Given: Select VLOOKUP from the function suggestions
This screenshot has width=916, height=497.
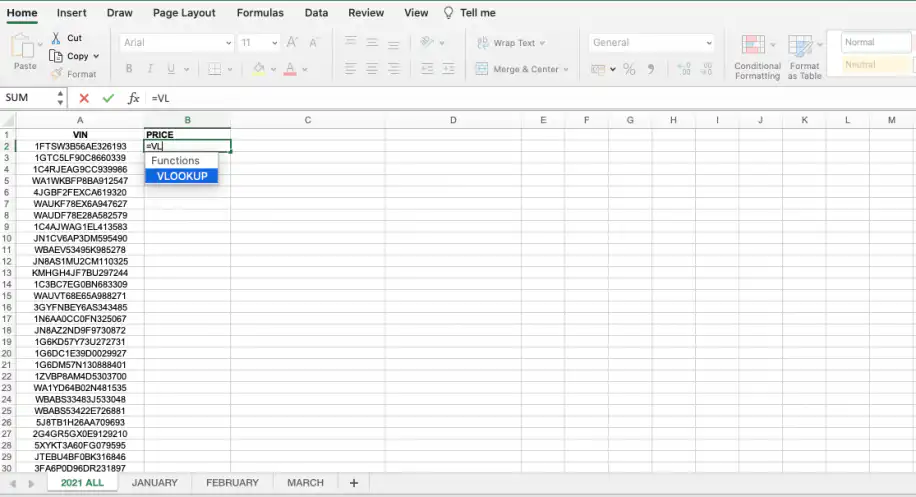Looking at the screenshot, I should (x=182, y=176).
